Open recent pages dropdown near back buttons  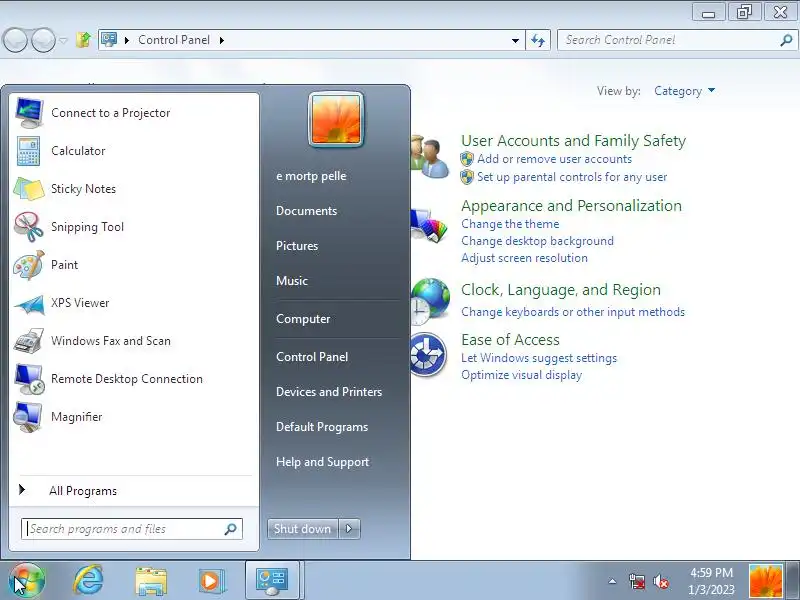pos(63,40)
